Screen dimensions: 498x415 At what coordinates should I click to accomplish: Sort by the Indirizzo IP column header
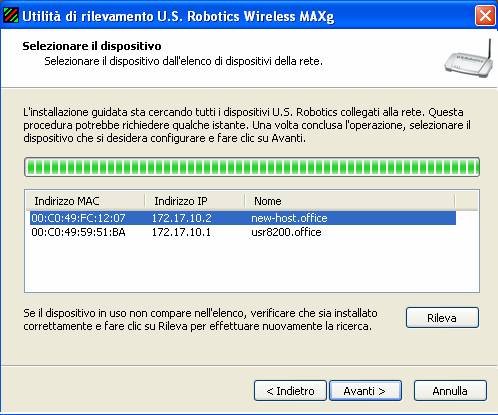tap(195, 201)
